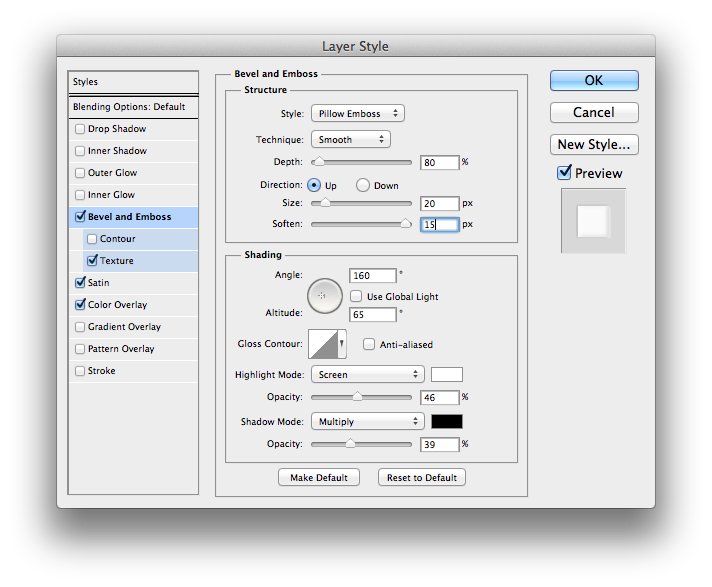Turn on the Stroke checkbox
The width and height of the screenshot is (712, 587).
(x=80, y=371)
